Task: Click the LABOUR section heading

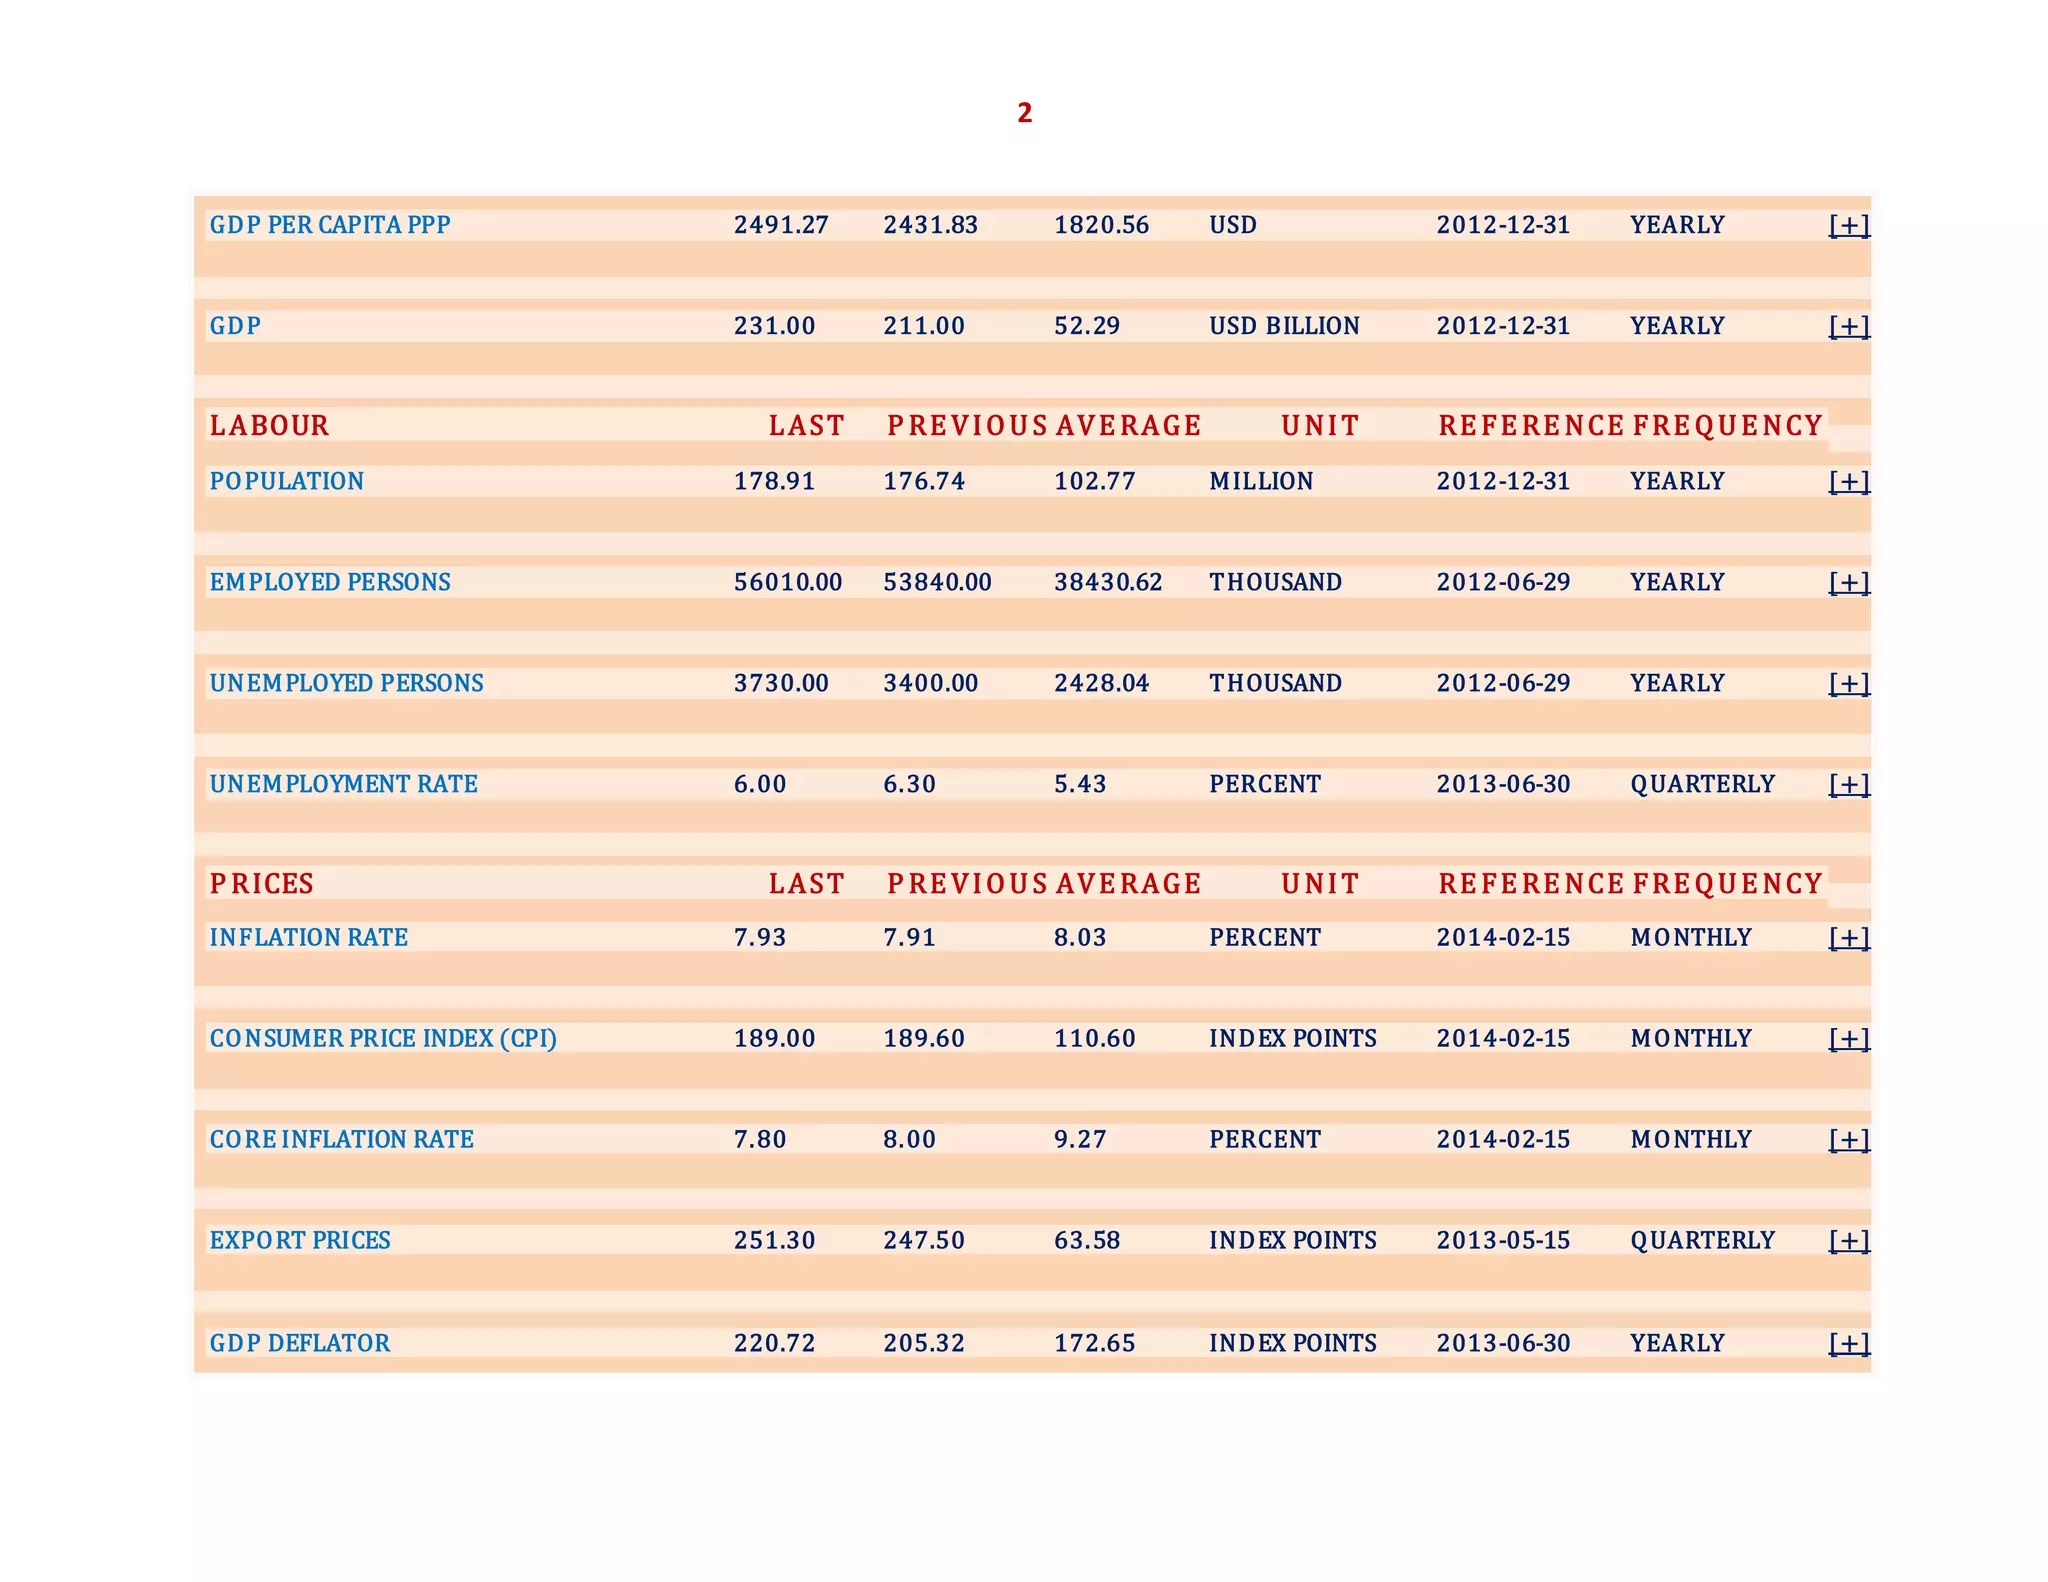Action: pos(269,426)
